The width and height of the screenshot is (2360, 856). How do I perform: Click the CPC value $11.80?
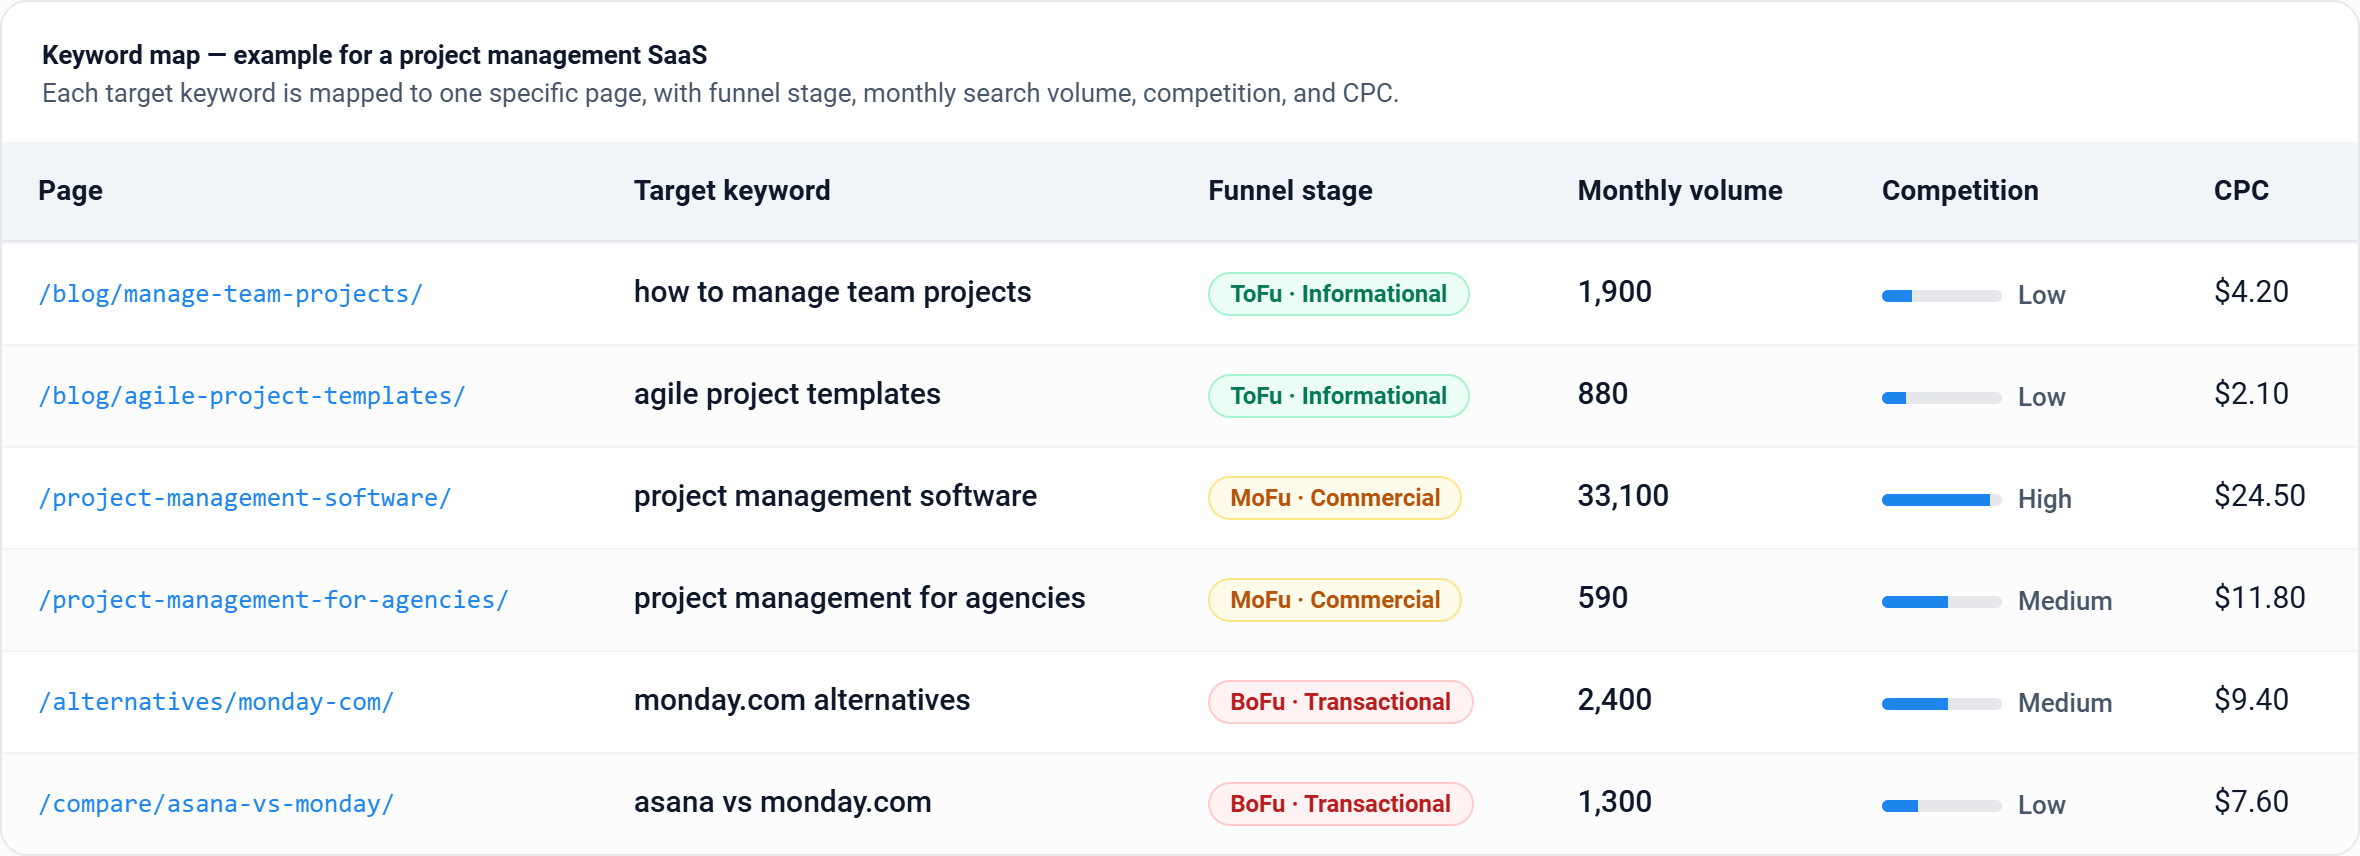[2260, 598]
